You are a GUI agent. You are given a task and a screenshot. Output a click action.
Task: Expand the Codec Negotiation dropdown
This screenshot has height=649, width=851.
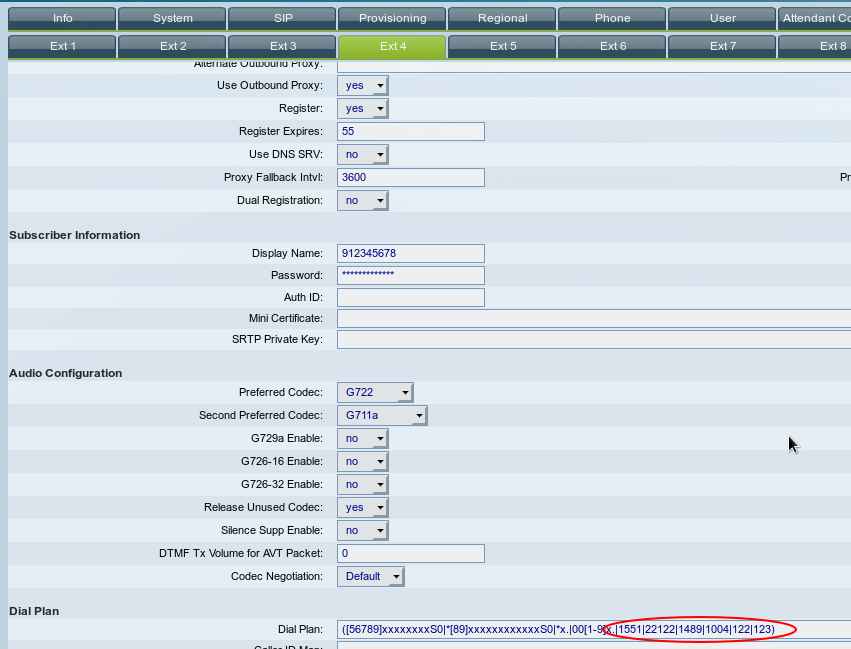372,576
